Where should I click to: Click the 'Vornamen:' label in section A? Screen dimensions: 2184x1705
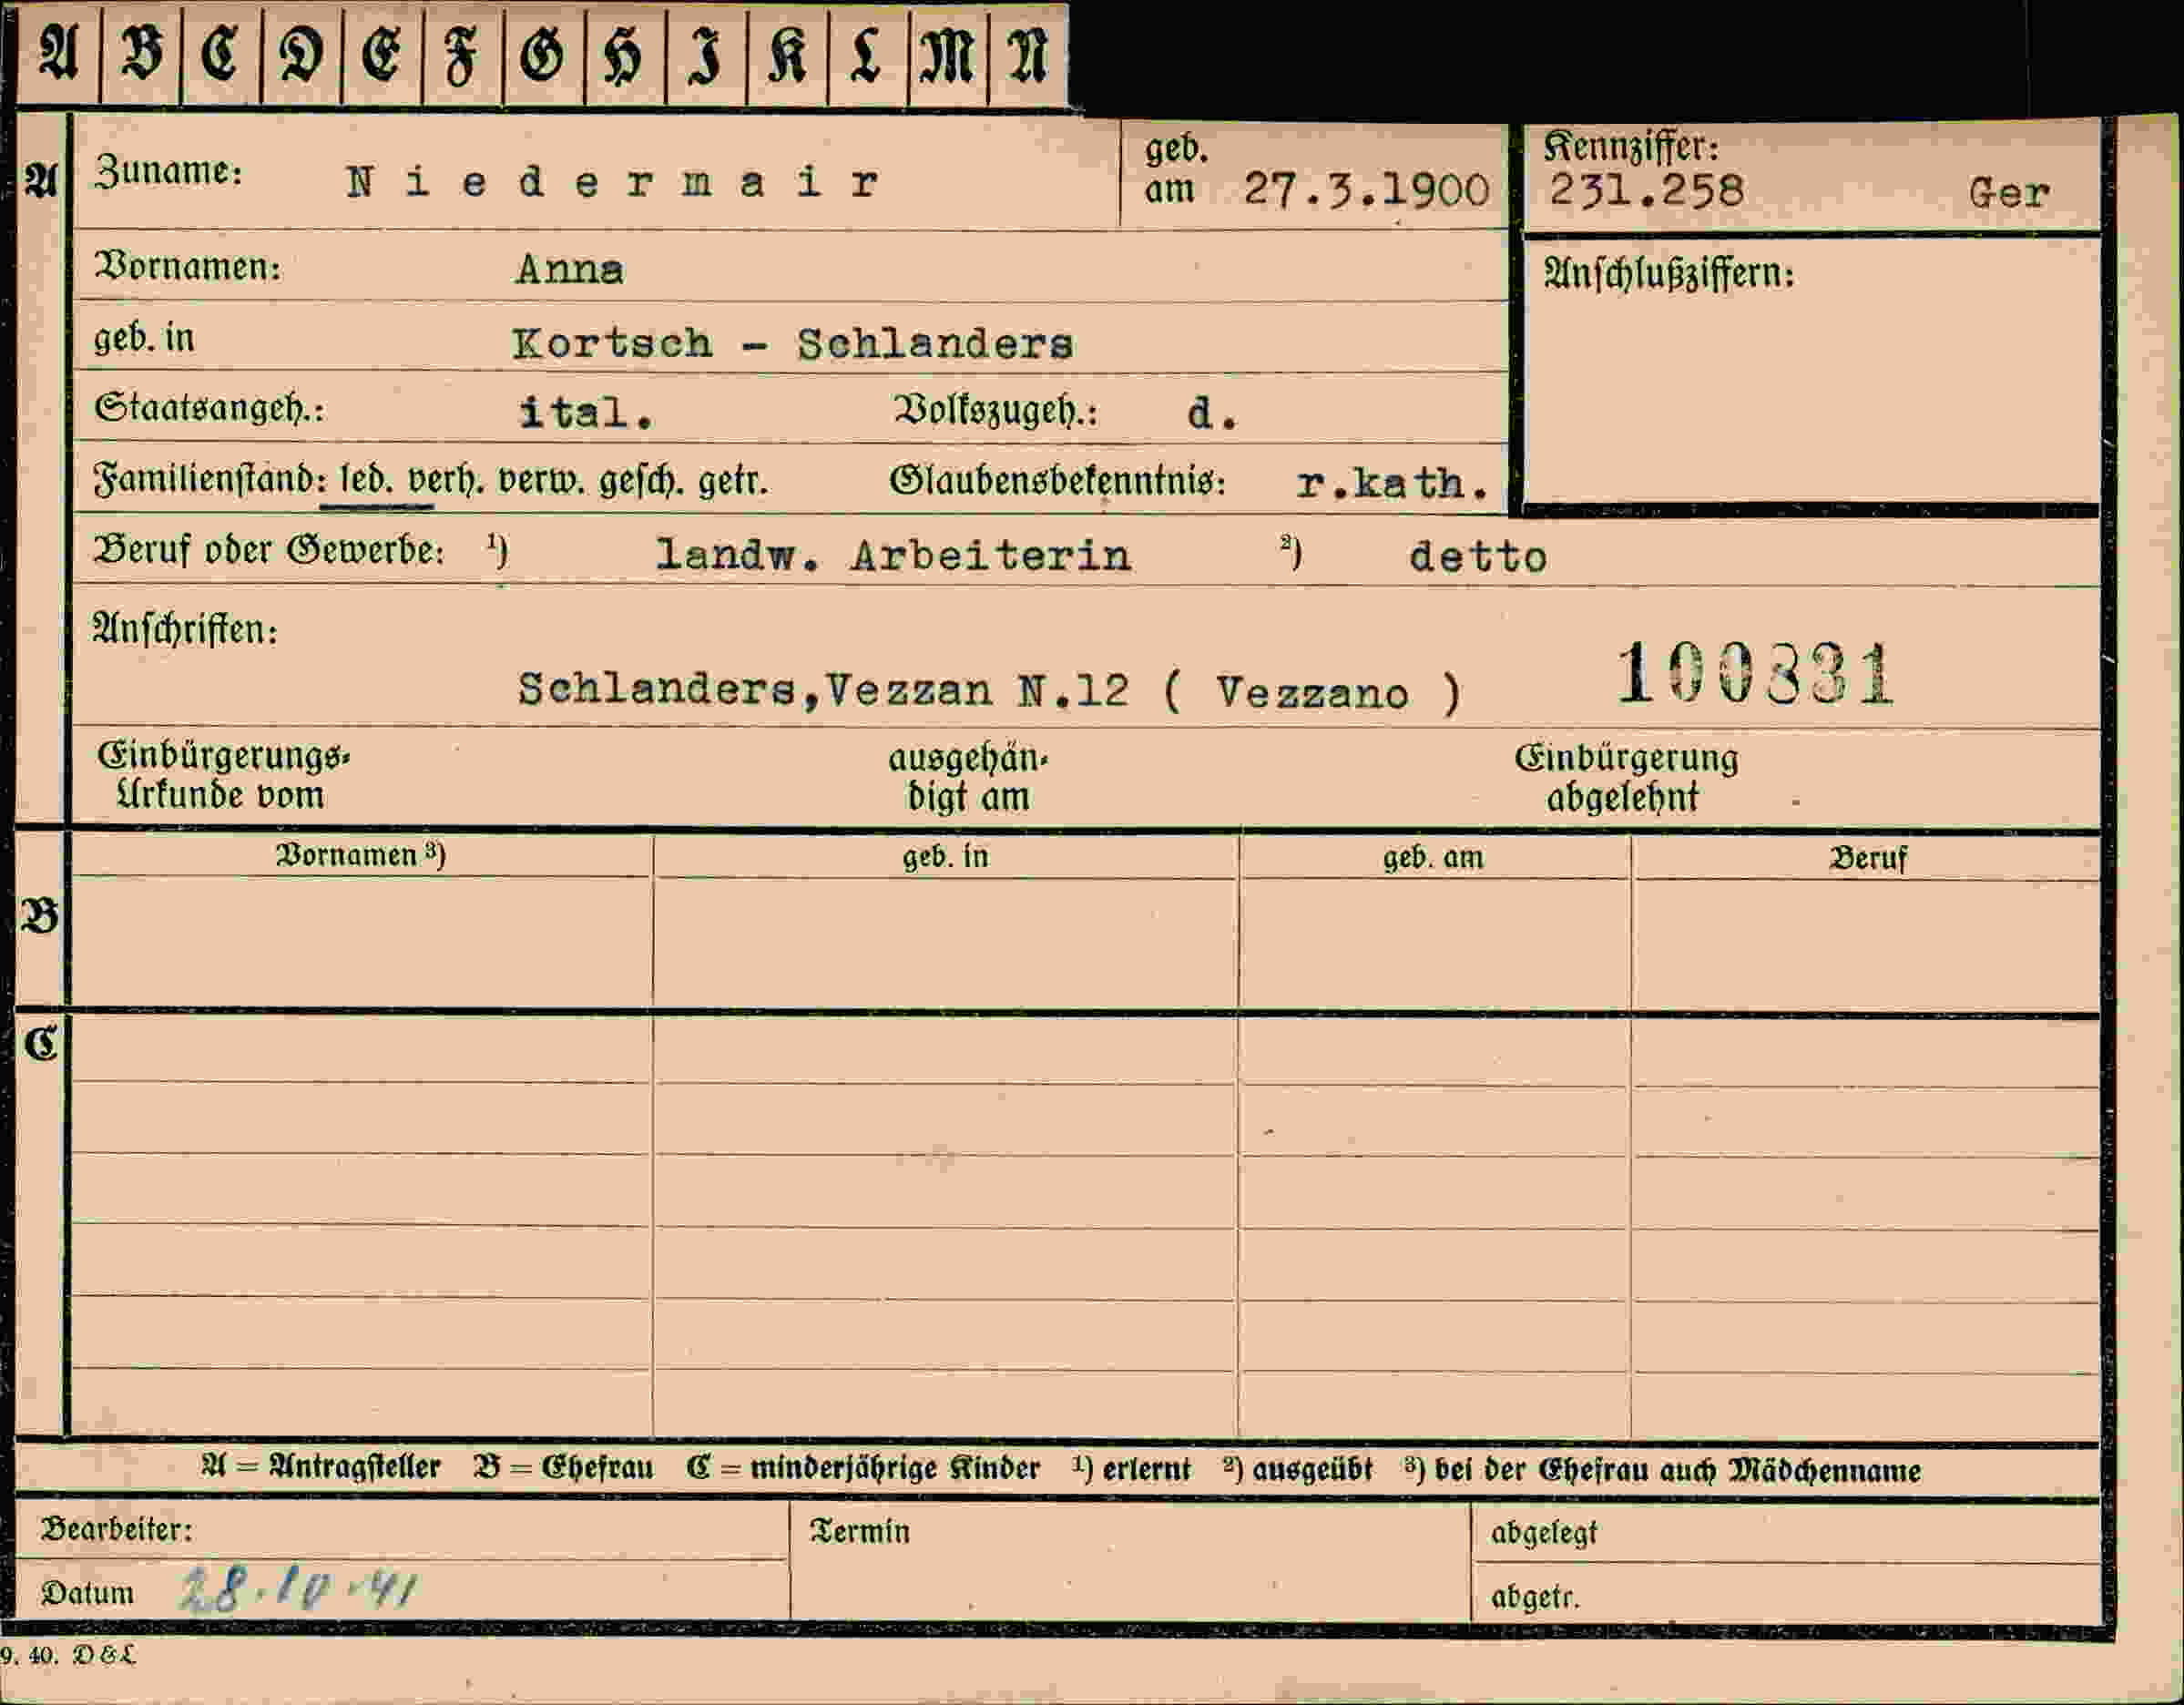coord(187,267)
